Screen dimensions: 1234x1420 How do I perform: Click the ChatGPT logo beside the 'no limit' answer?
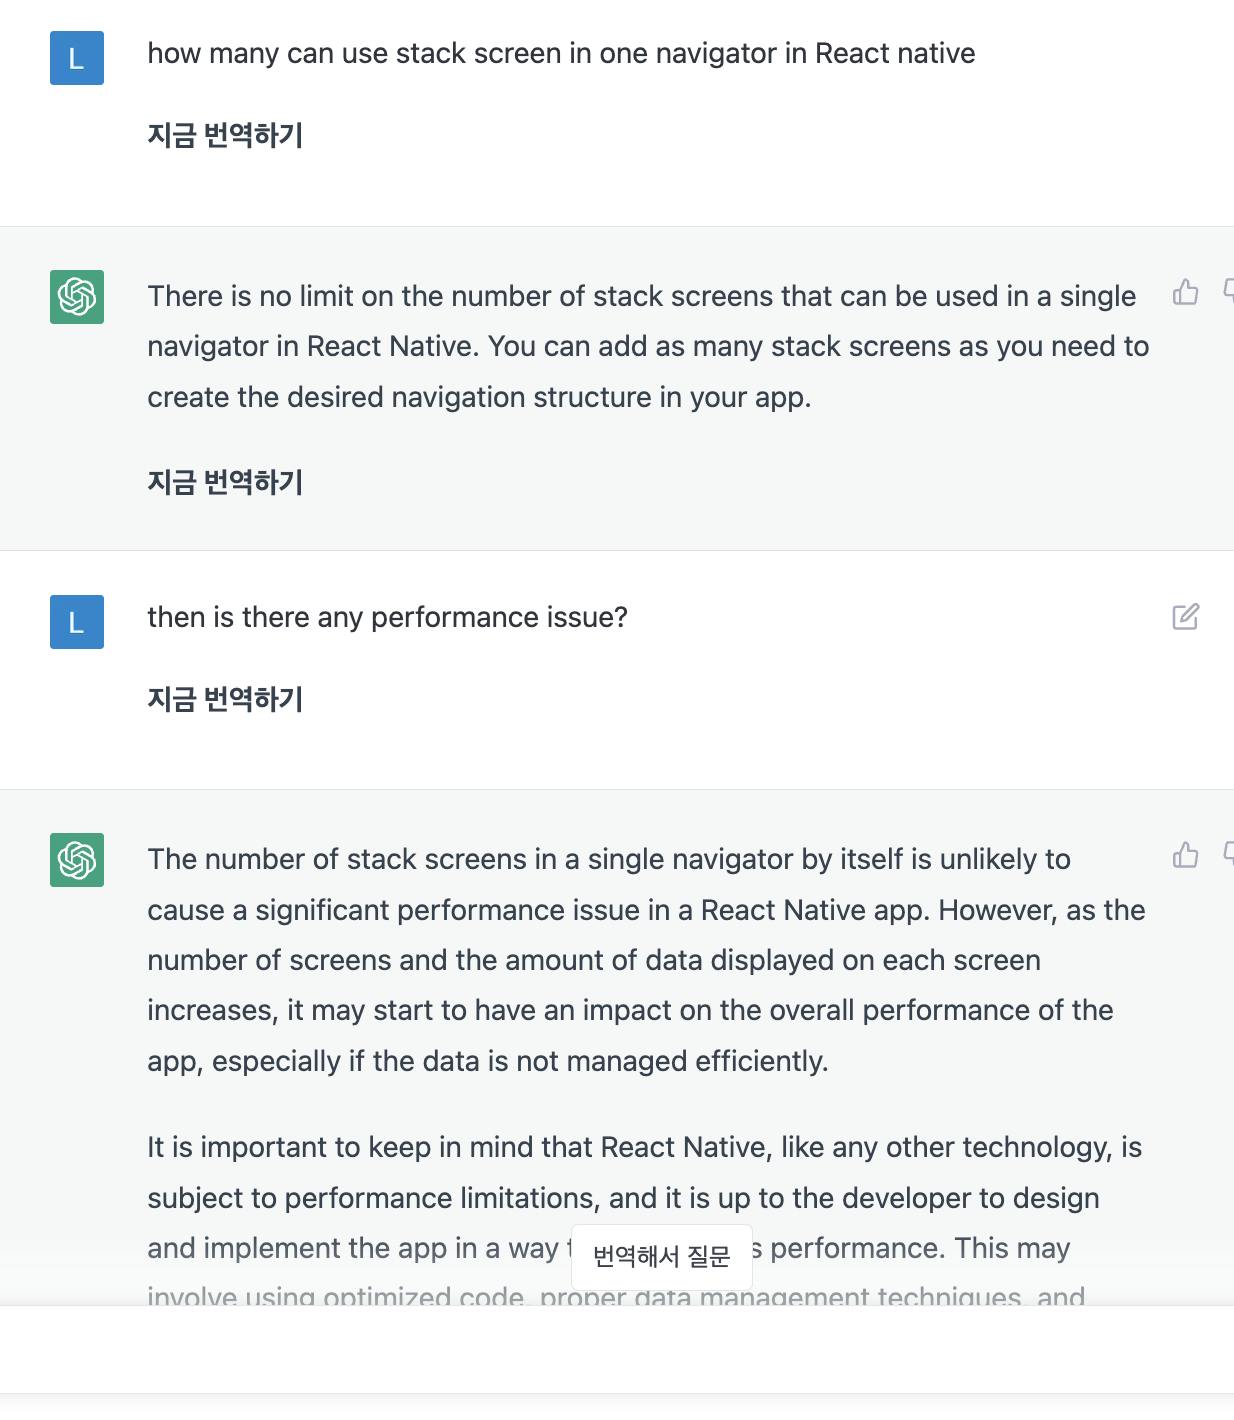point(77,297)
